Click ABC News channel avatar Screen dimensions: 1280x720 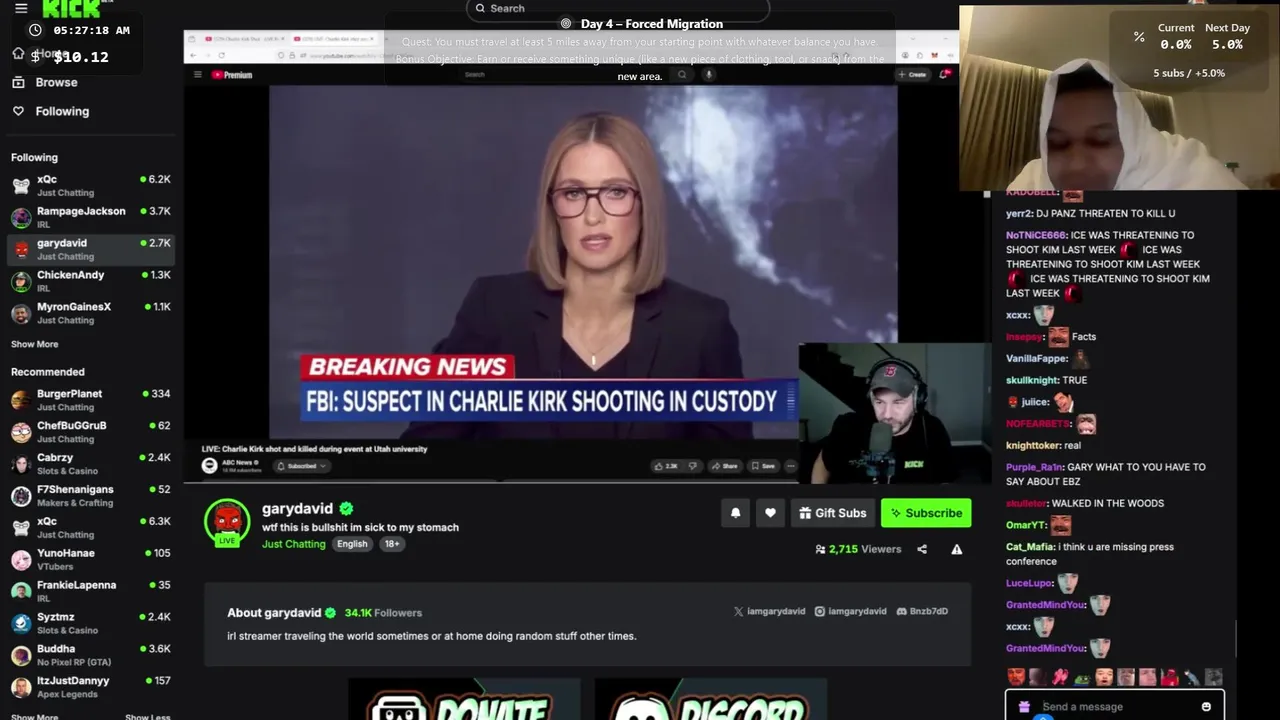[209, 465]
